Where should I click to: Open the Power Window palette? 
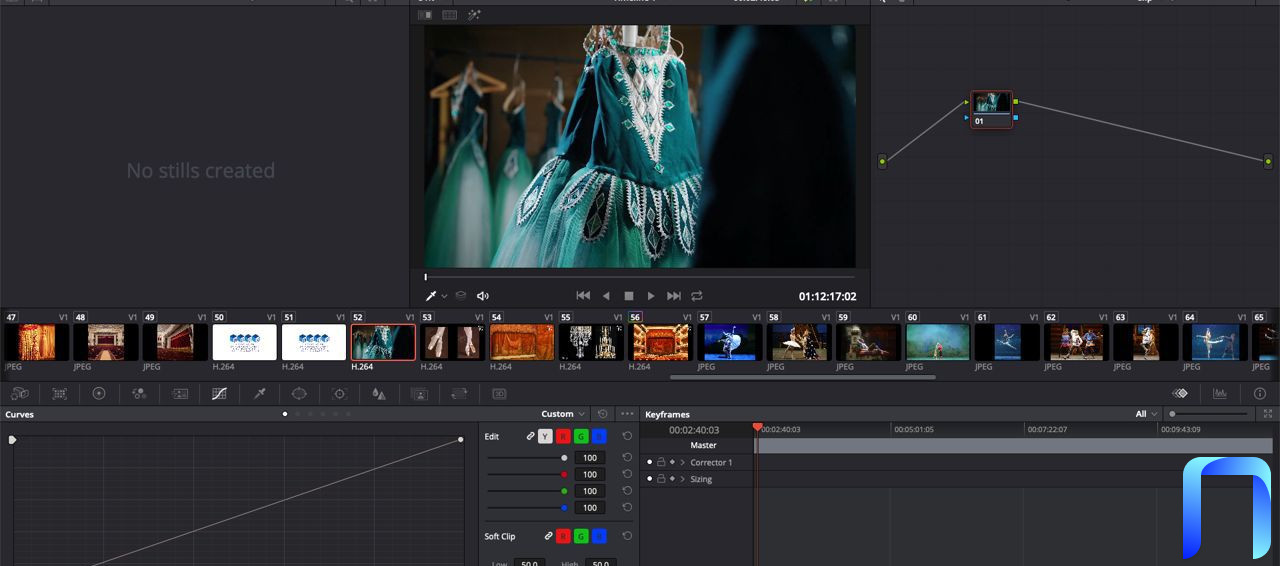coord(299,394)
